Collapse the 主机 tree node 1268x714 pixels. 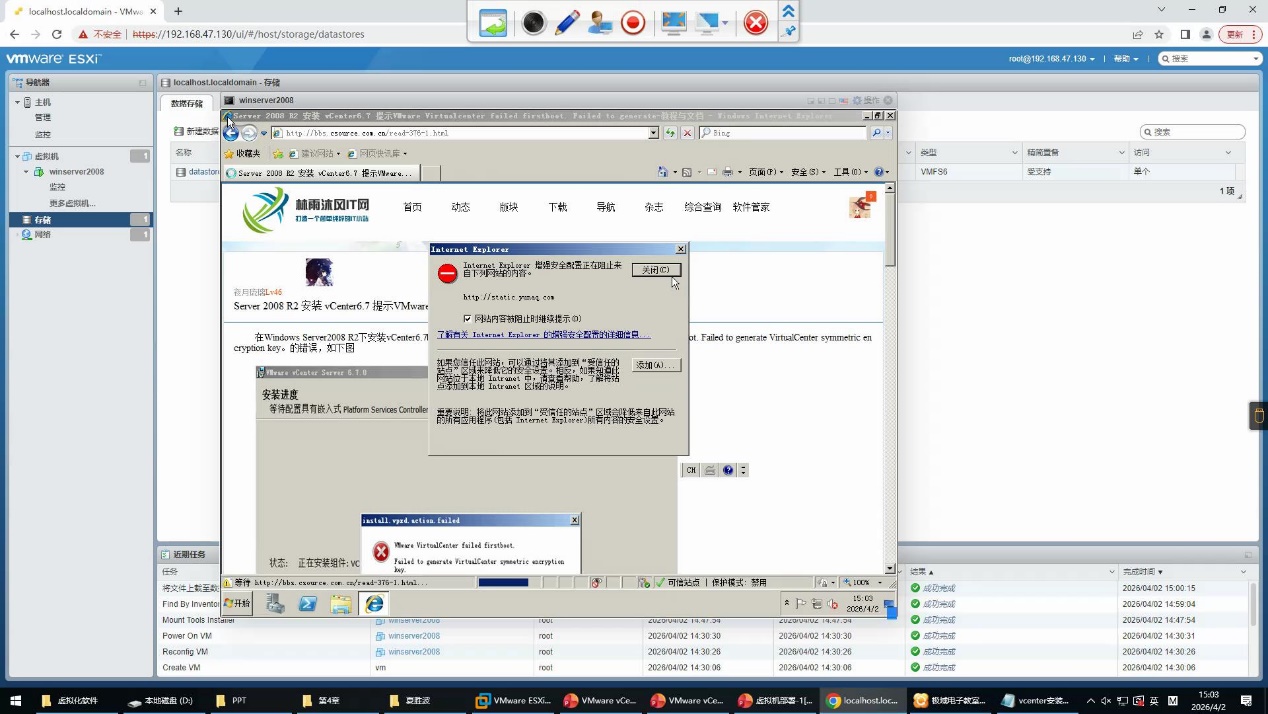17,103
